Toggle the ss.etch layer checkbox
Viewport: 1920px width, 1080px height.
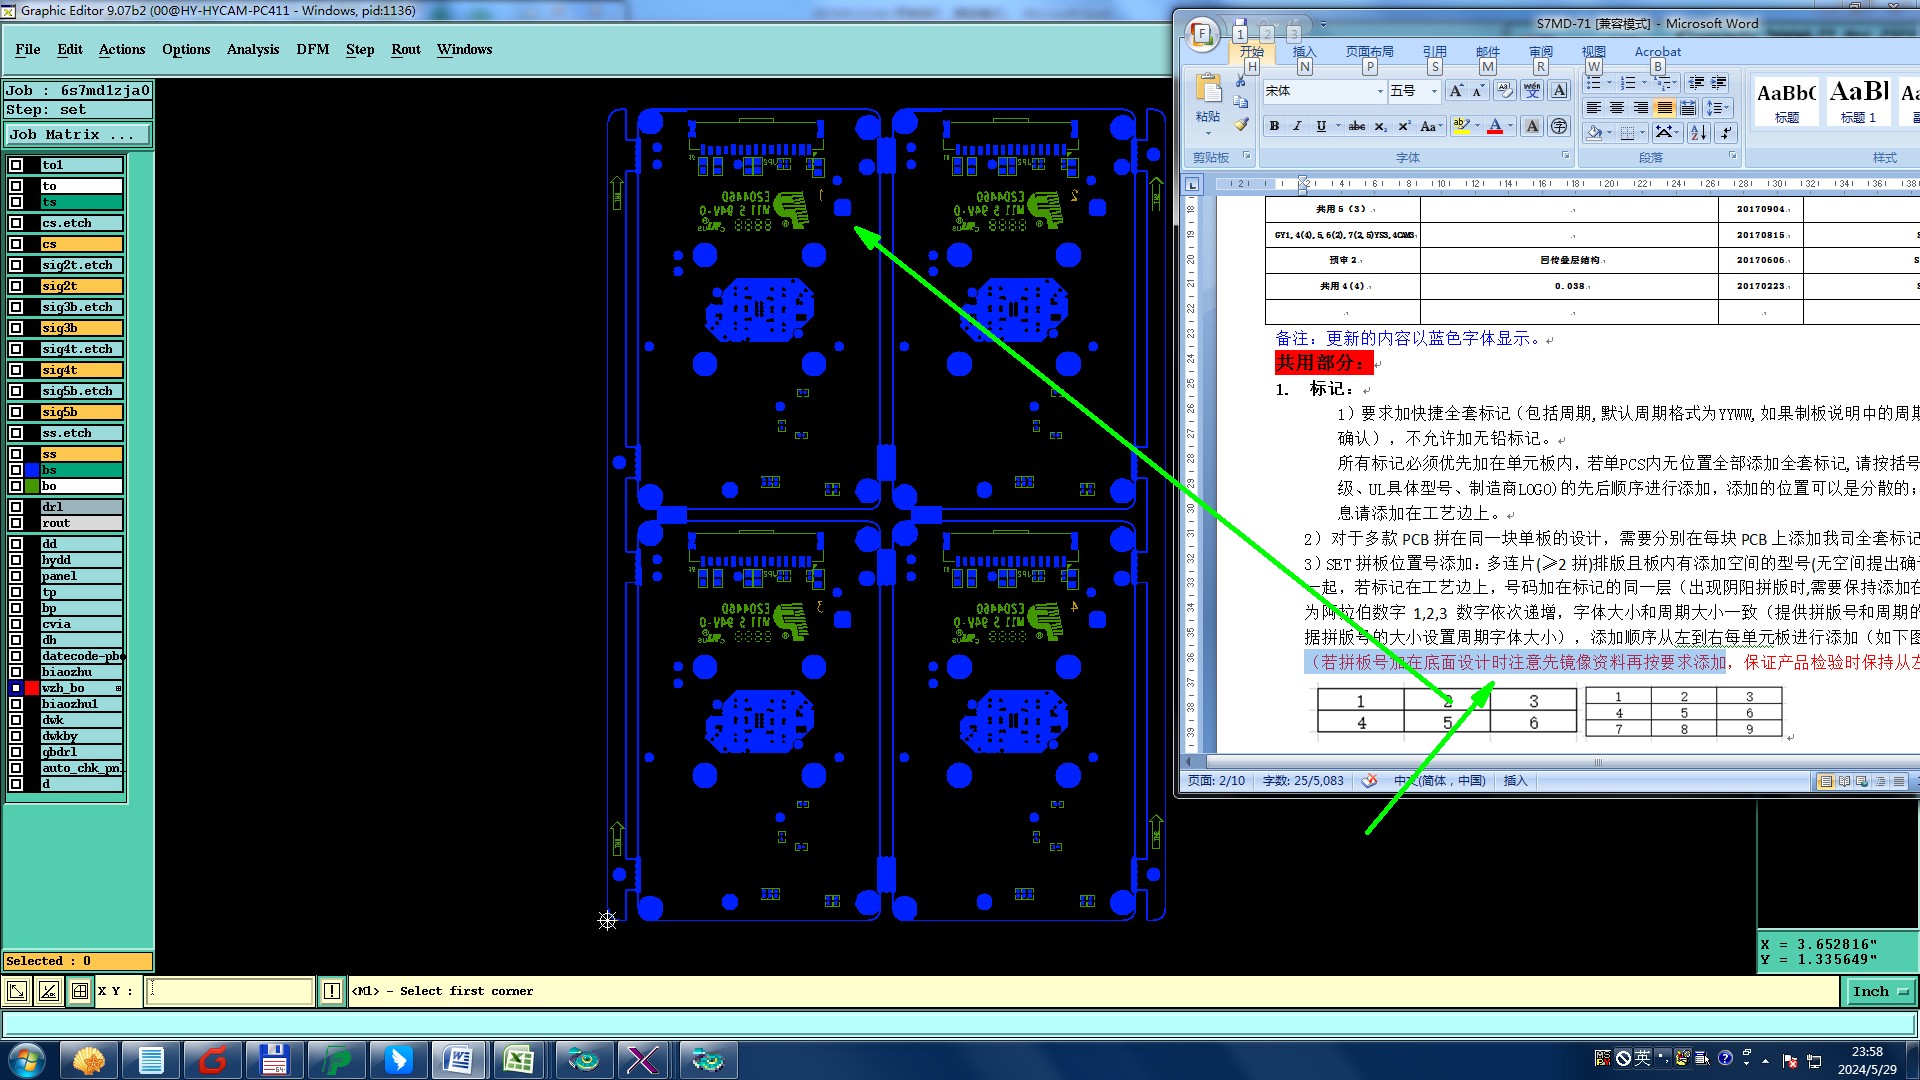pyautogui.click(x=16, y=433)
